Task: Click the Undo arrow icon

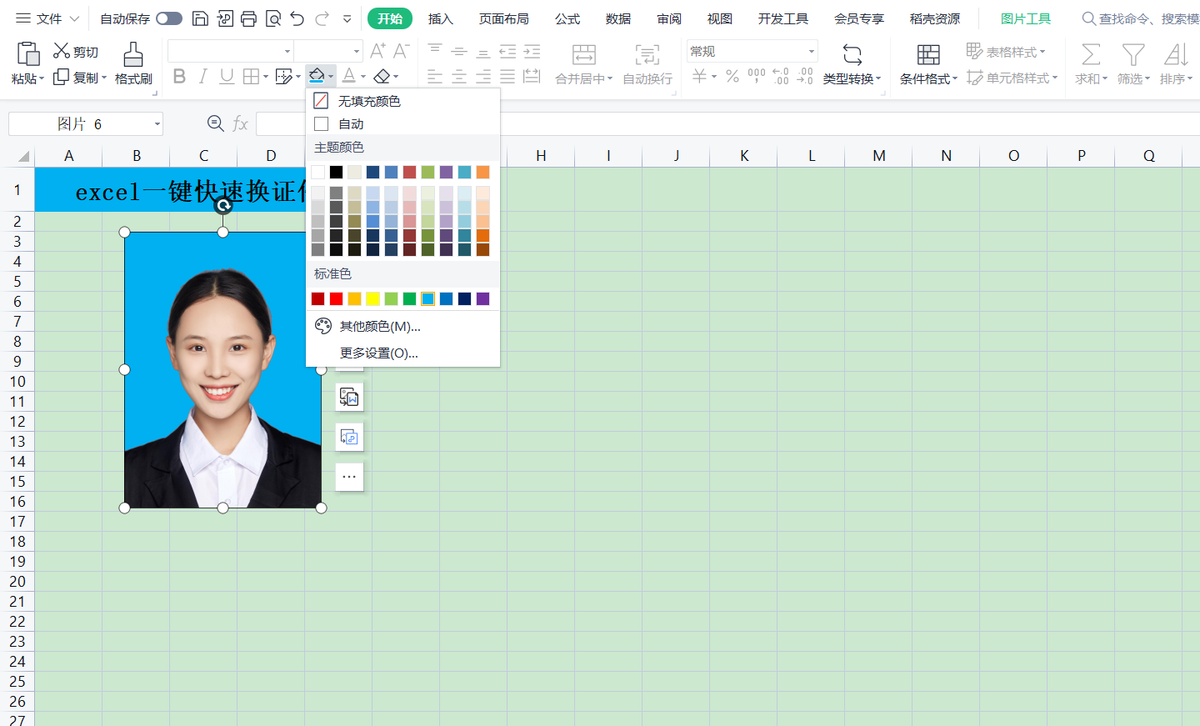Action: 297,19
